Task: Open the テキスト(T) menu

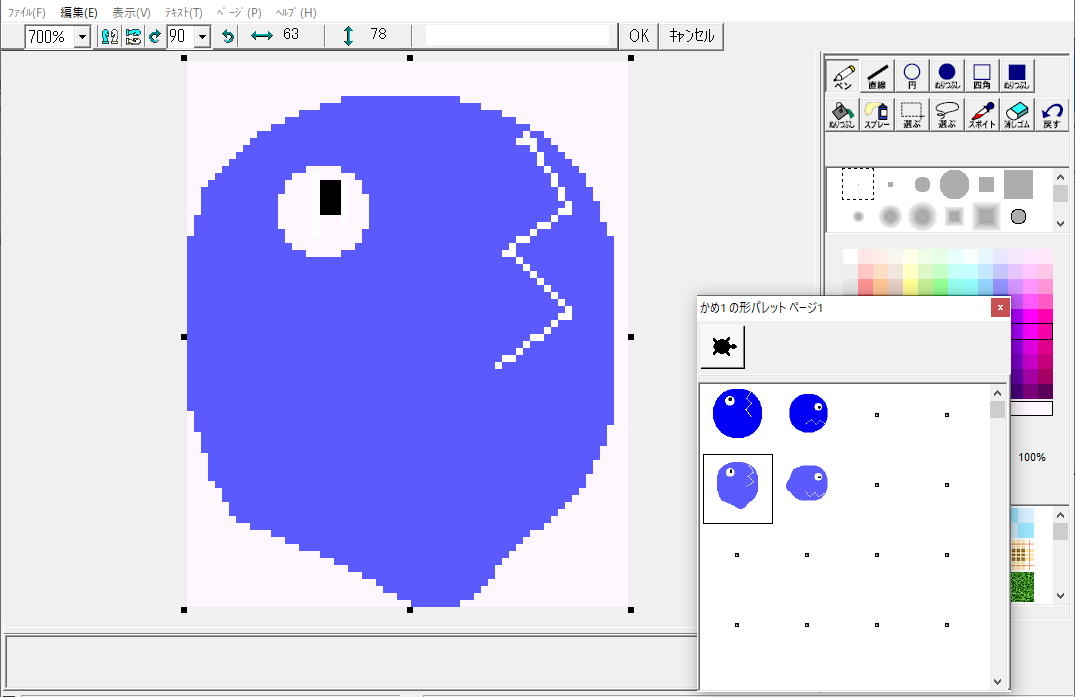Action: point(184,12)
